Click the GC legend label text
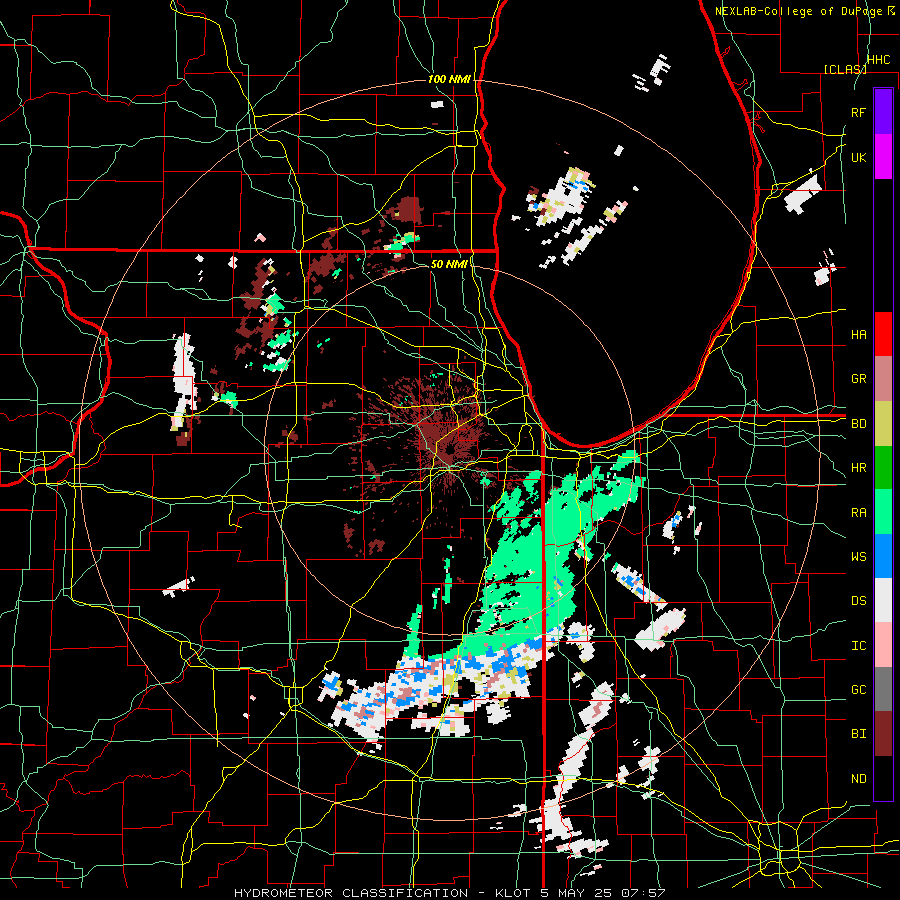 click(858, 690)
